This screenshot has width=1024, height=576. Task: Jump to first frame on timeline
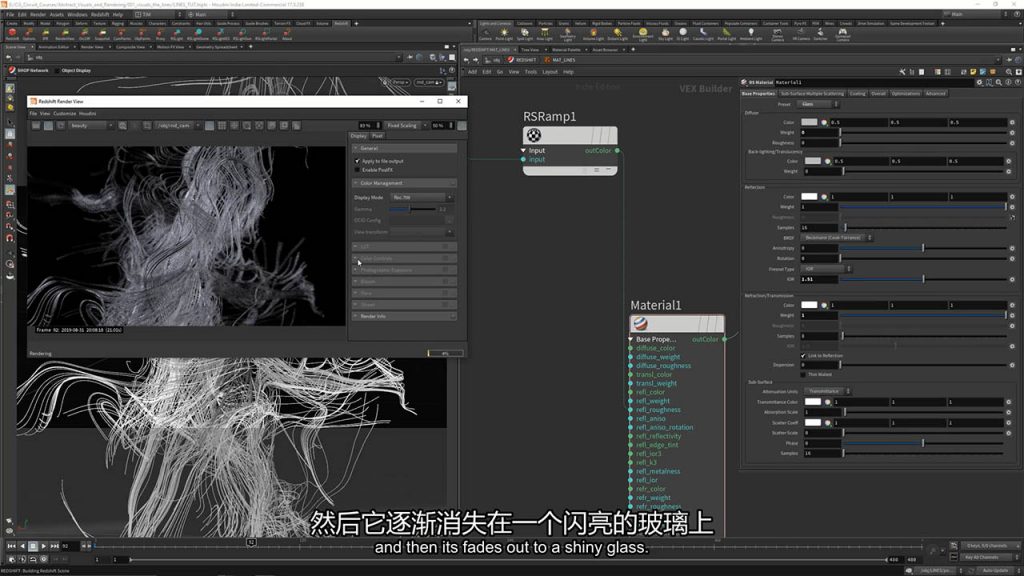click(11, 546)
